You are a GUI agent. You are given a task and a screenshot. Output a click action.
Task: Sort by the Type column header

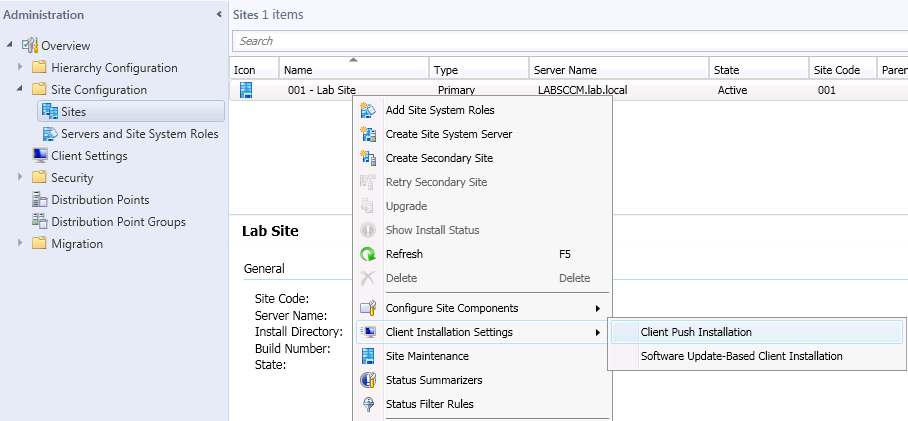click(x=479, y=68)
